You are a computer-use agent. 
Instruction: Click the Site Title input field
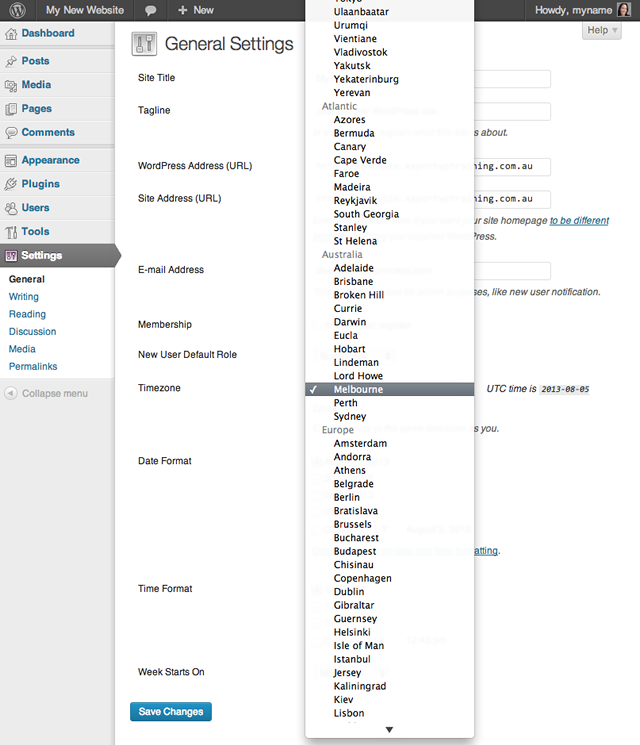coord(512,79)
